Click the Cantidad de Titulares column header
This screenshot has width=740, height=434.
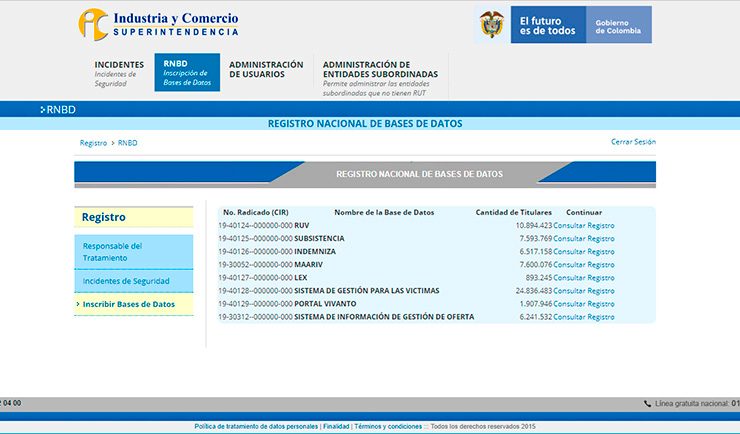point(513,212)
